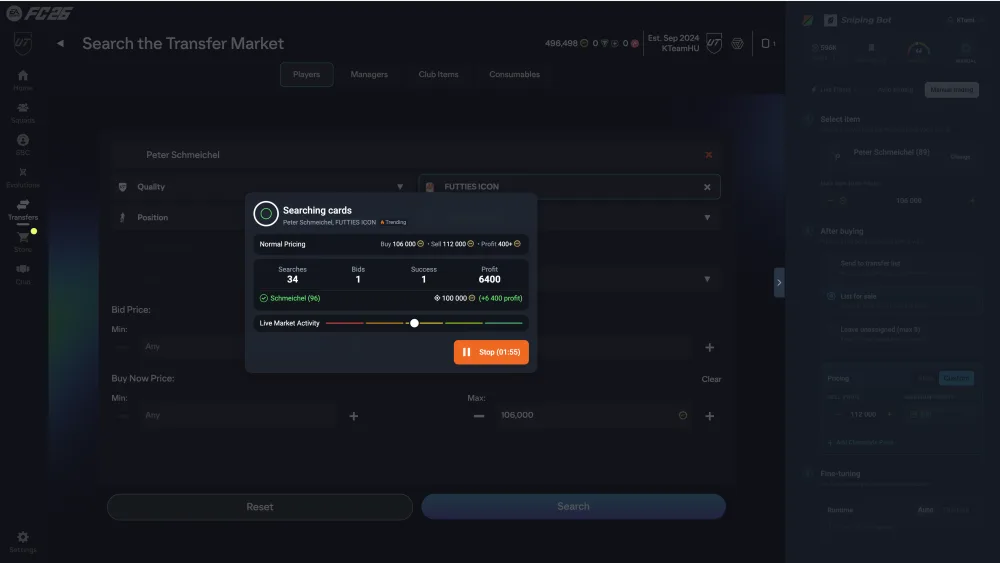Open Club section in sidebar
Image resolution: width=1000 pixels, height=563 pixels.
pyautogui.click(x=23, y=274)
